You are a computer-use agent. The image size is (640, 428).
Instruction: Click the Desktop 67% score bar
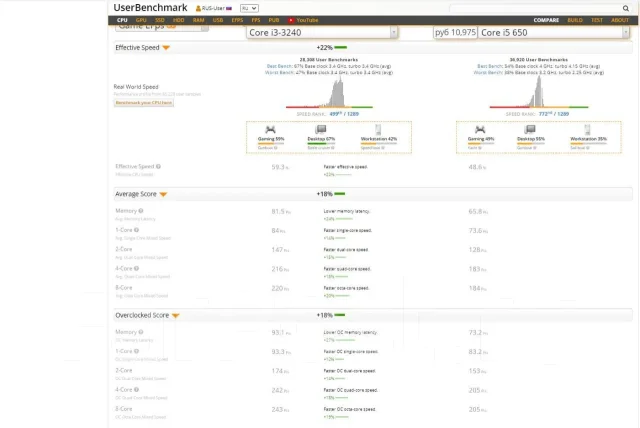pyautogui.click(x=321, y=144)
